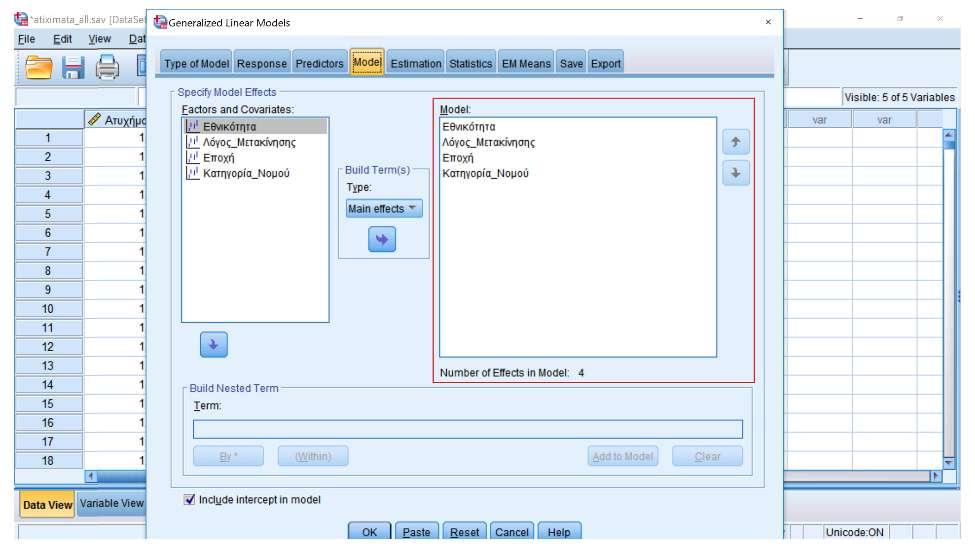Select row 18 header in data editor
This screenshot has width=975, height=550.
pyautogui.click(x=48, y=461)
